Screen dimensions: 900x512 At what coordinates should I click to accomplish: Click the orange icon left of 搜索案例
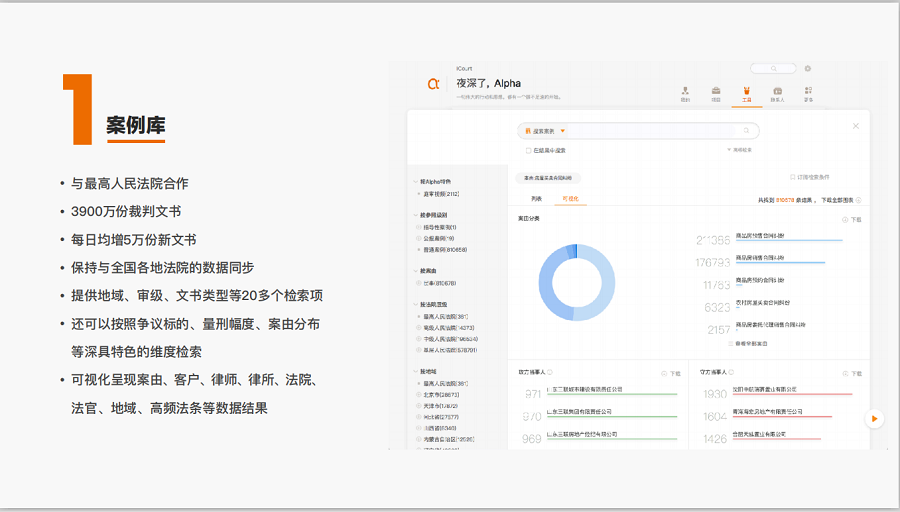528,131
